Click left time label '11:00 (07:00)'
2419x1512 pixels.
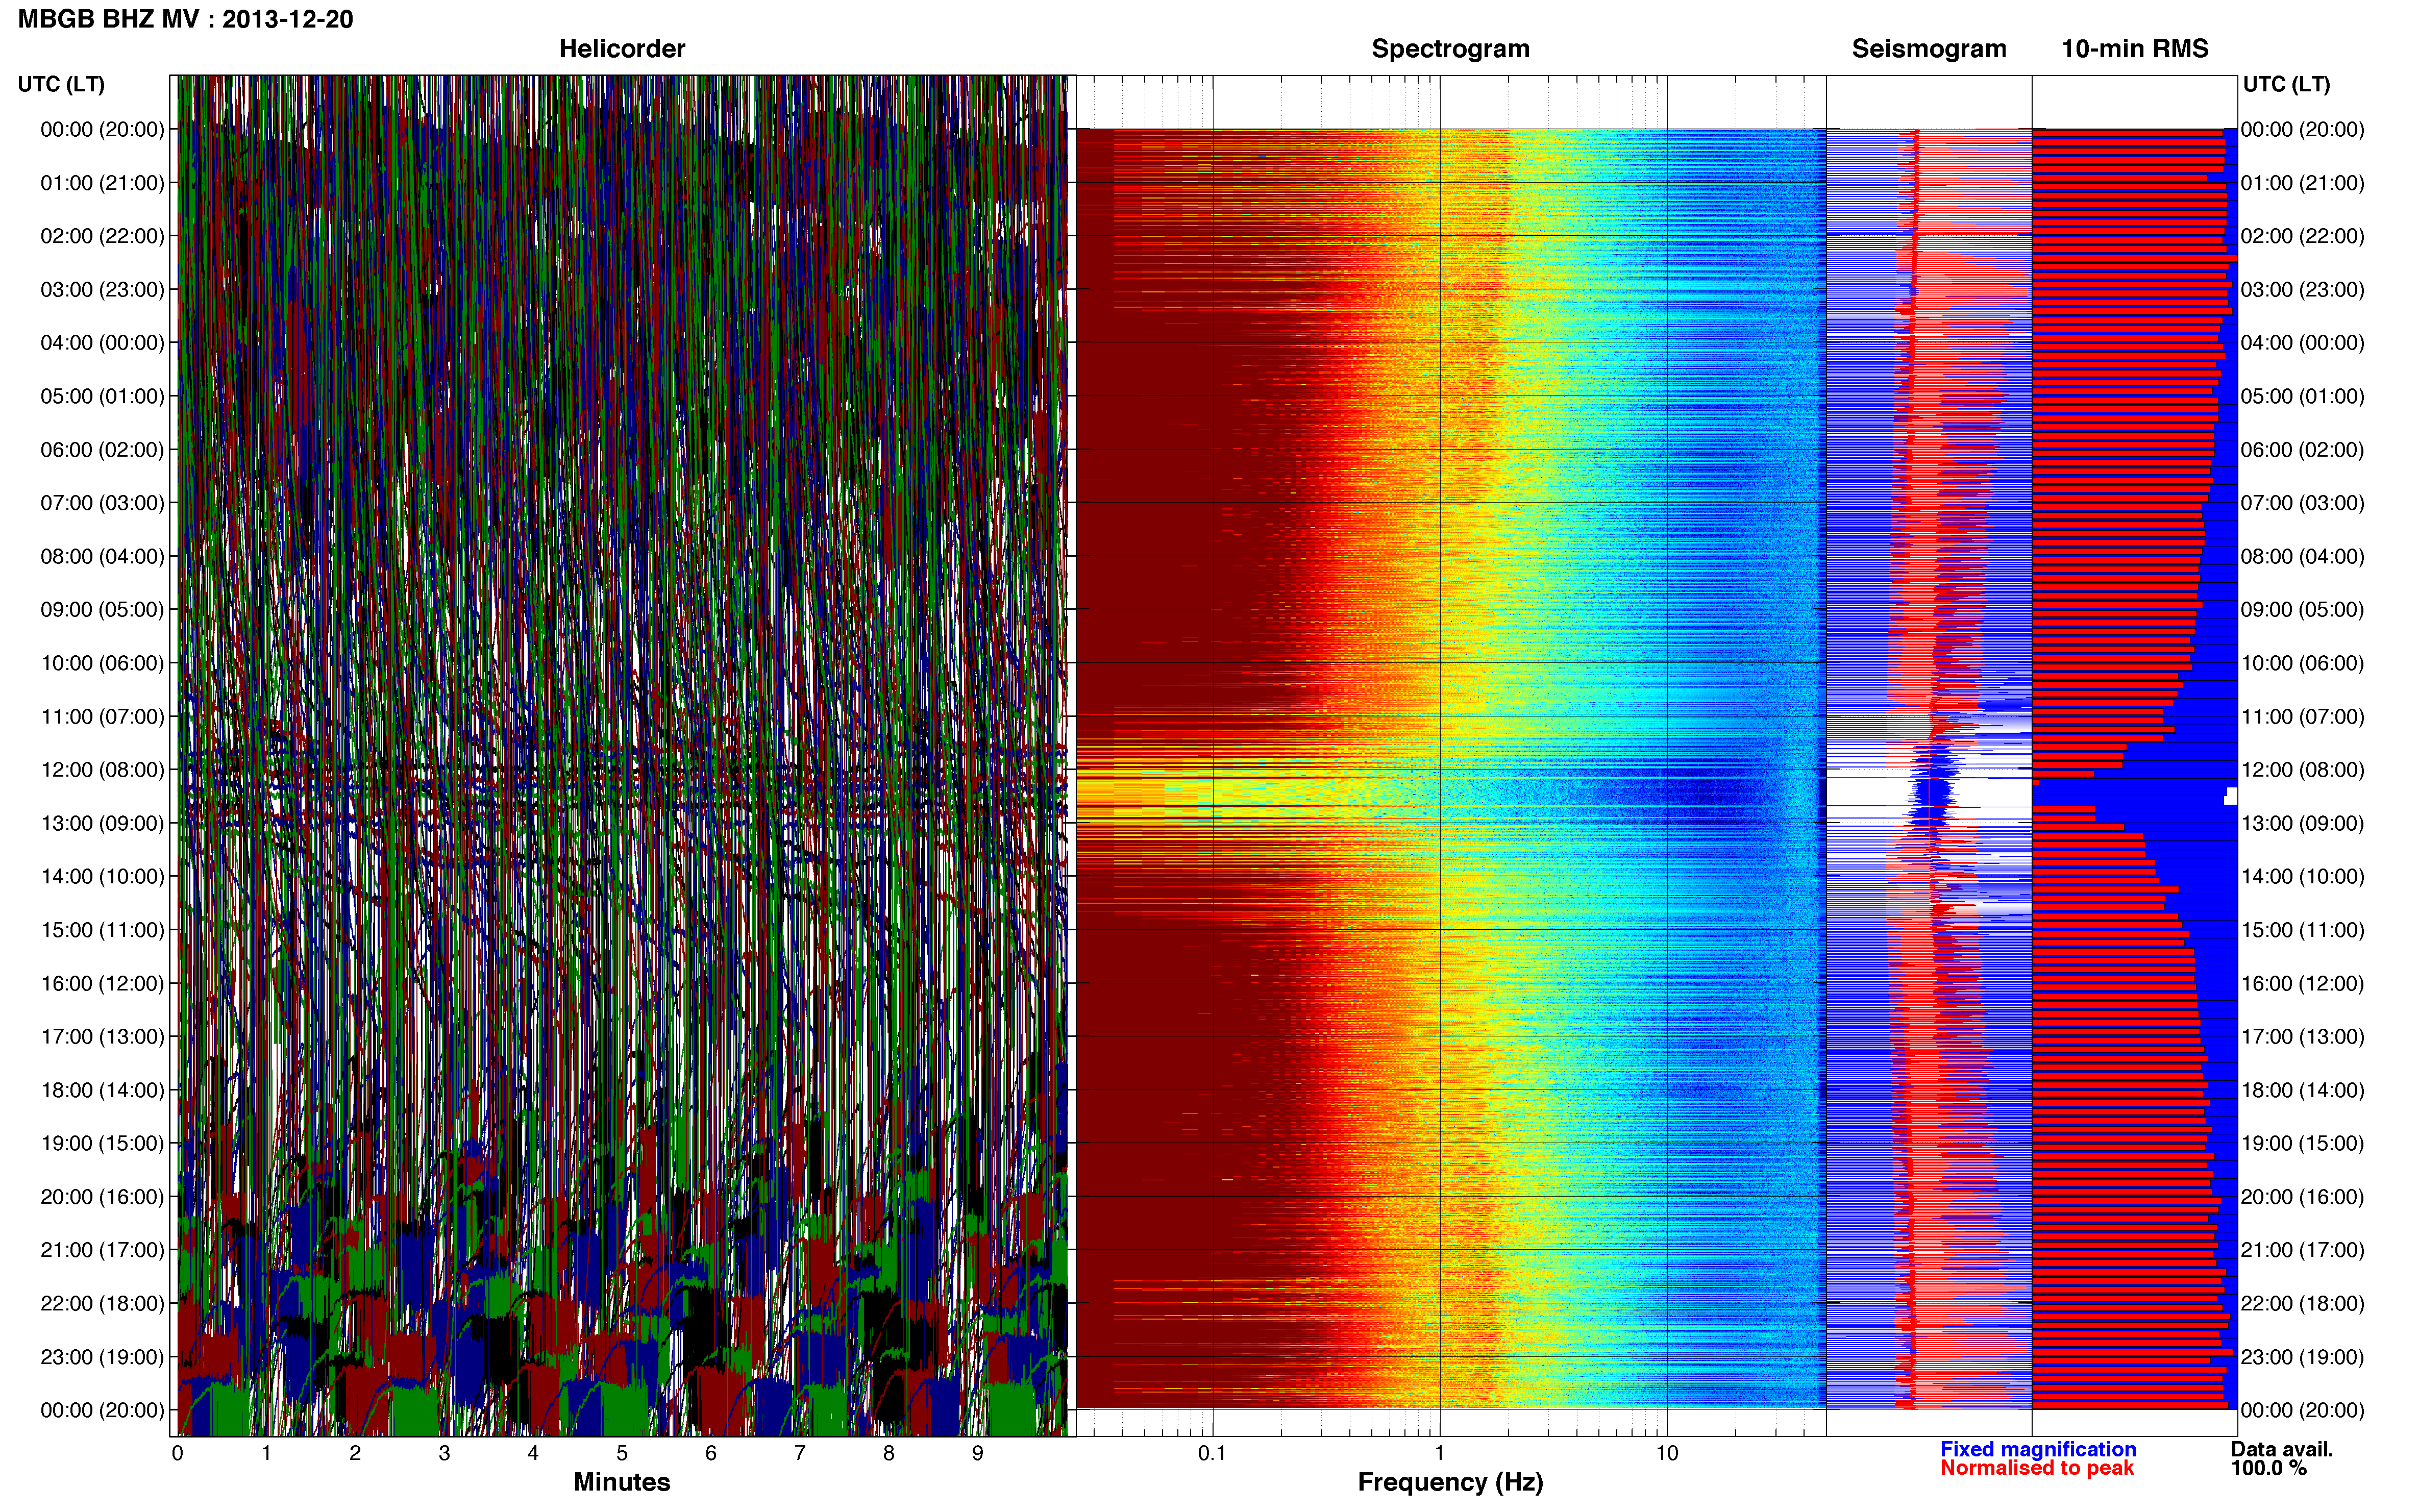click(x=102, y=717)
